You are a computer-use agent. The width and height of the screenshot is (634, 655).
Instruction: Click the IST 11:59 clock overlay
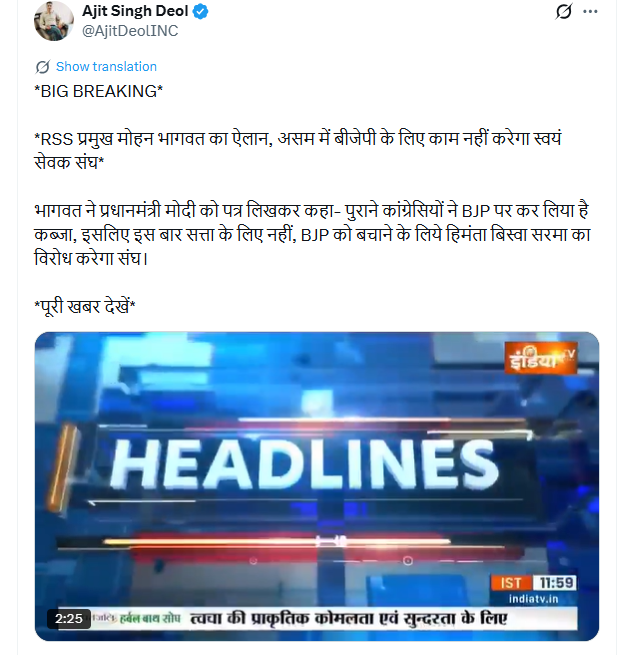click(533, 583)
